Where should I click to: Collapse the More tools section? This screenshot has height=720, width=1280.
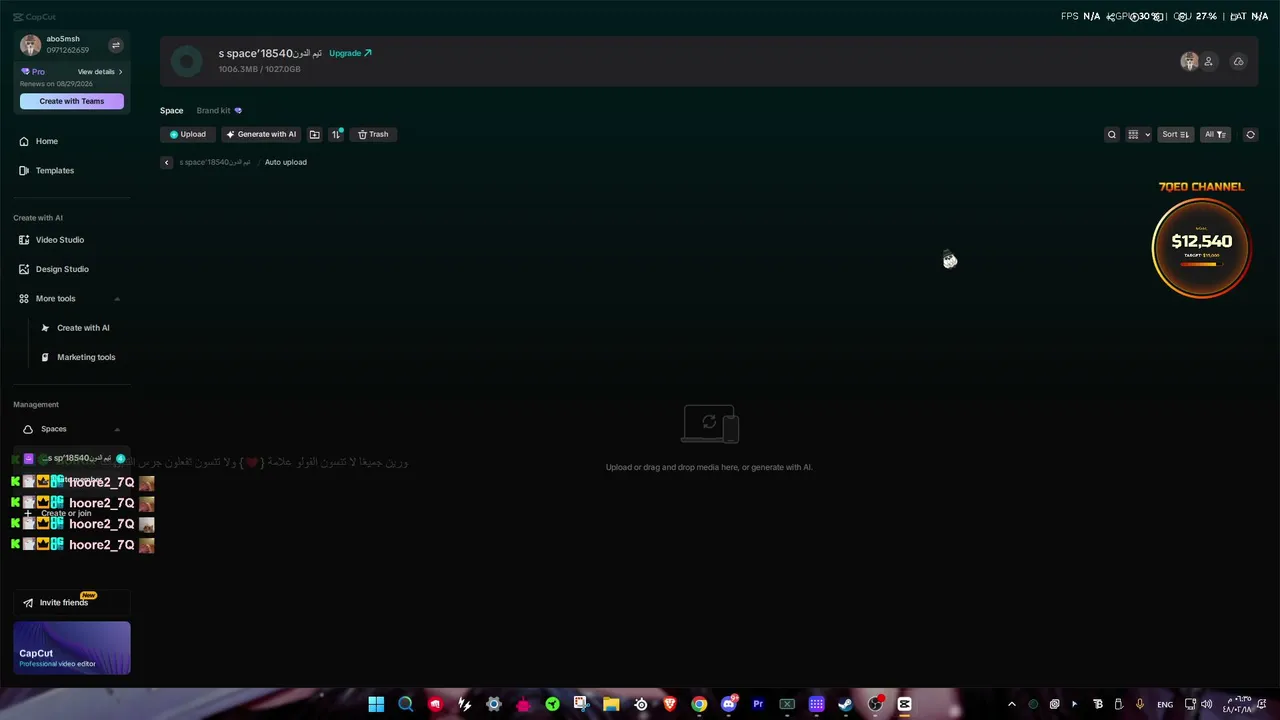pyautogui.click(x=117, y=299)
